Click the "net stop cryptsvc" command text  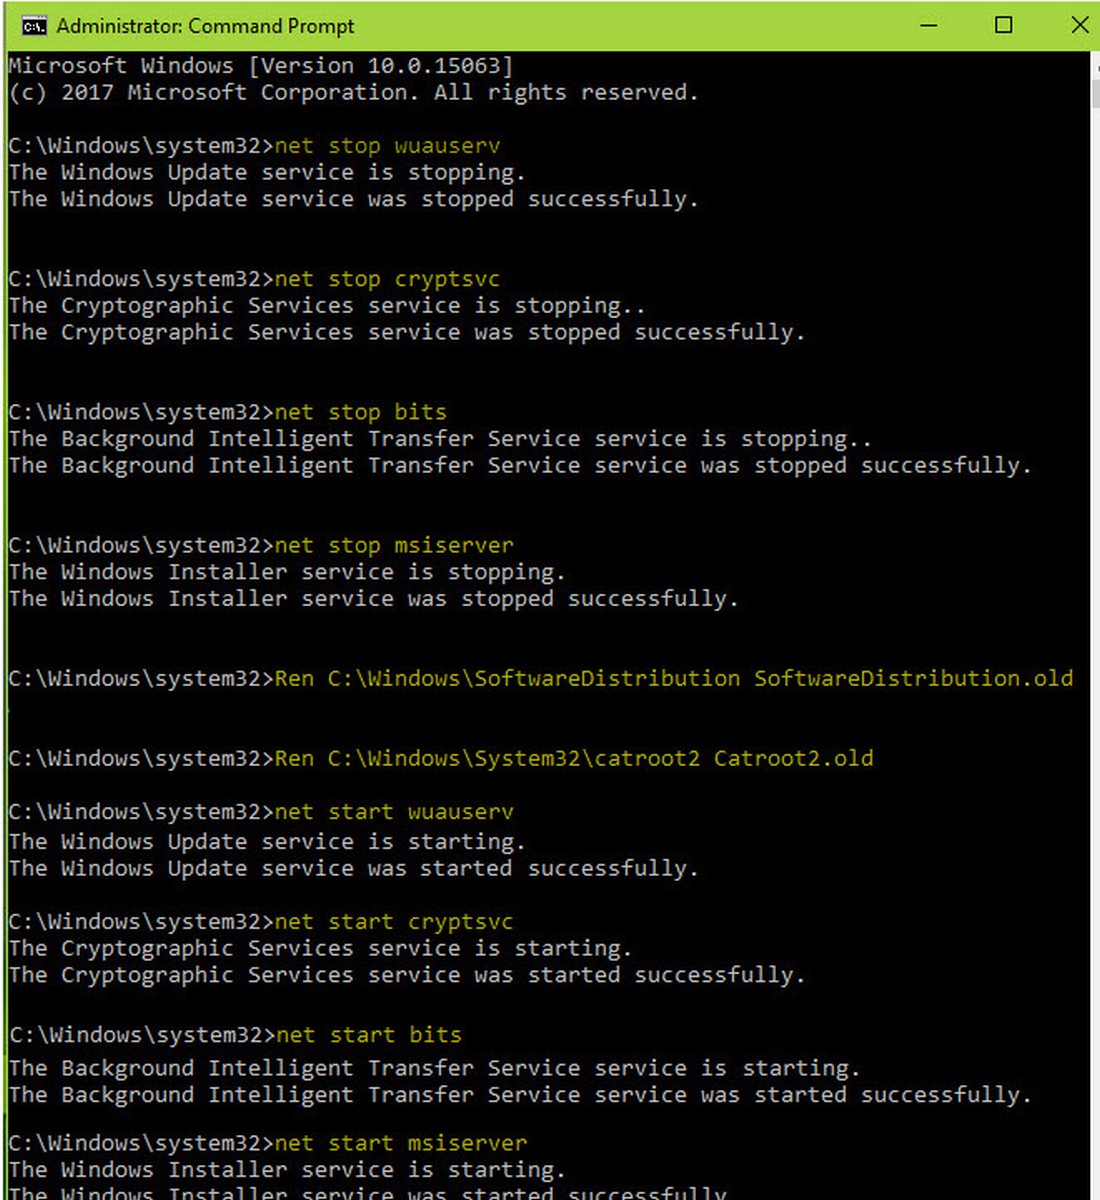[x=387, y=279]
